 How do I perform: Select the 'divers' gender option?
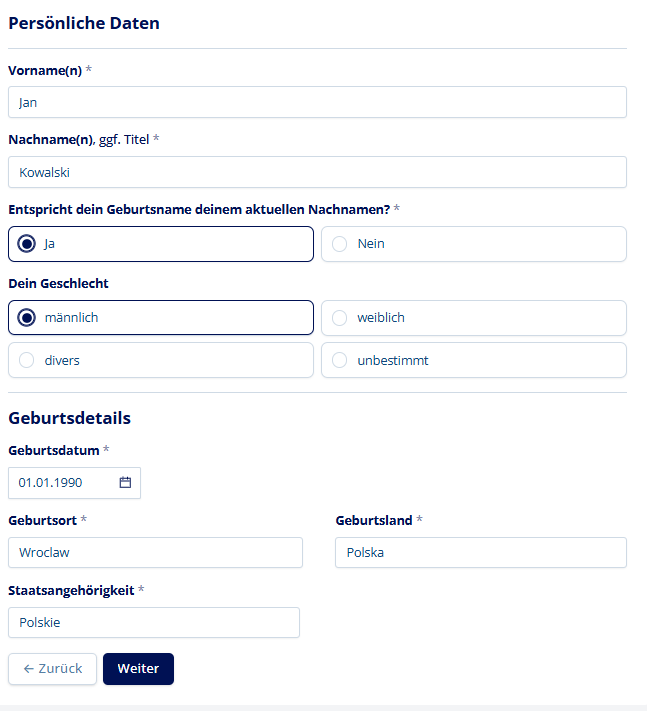pyautogui.click(x=27, y=360)
